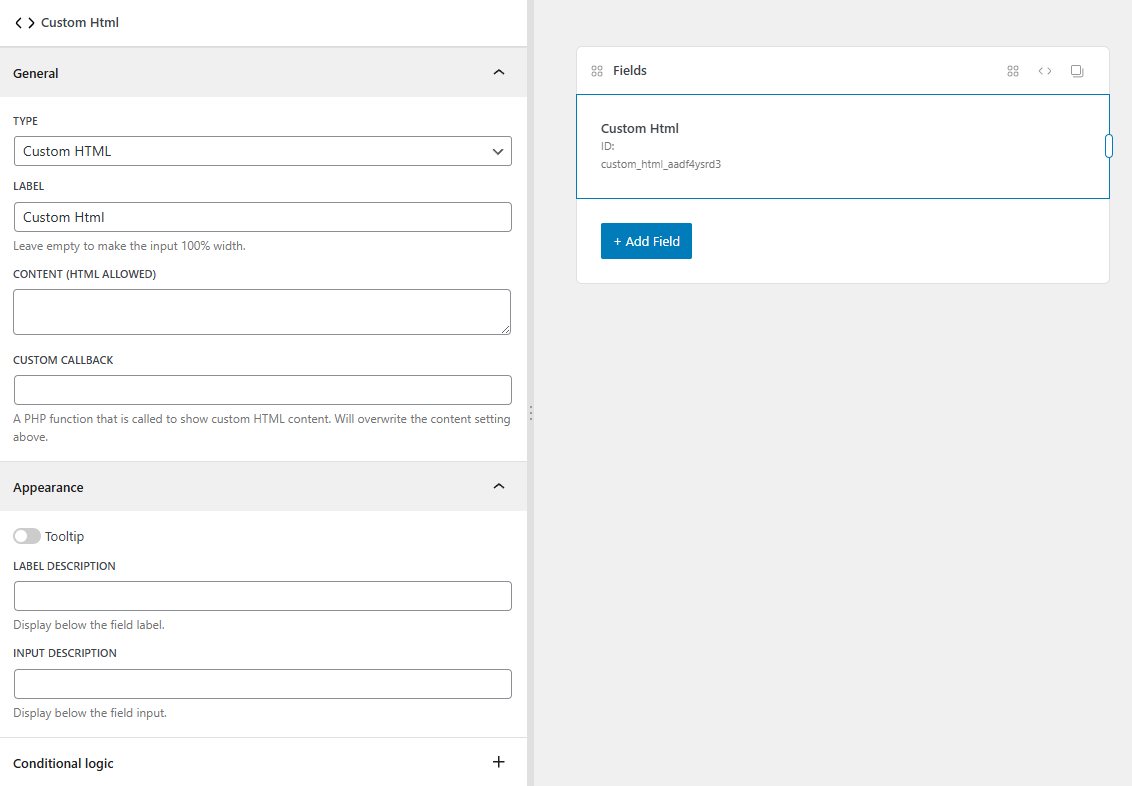Viewport: 1132px width, 786px height.
Task: Enable the Tooltip toggle
Action: coord(27,536)
